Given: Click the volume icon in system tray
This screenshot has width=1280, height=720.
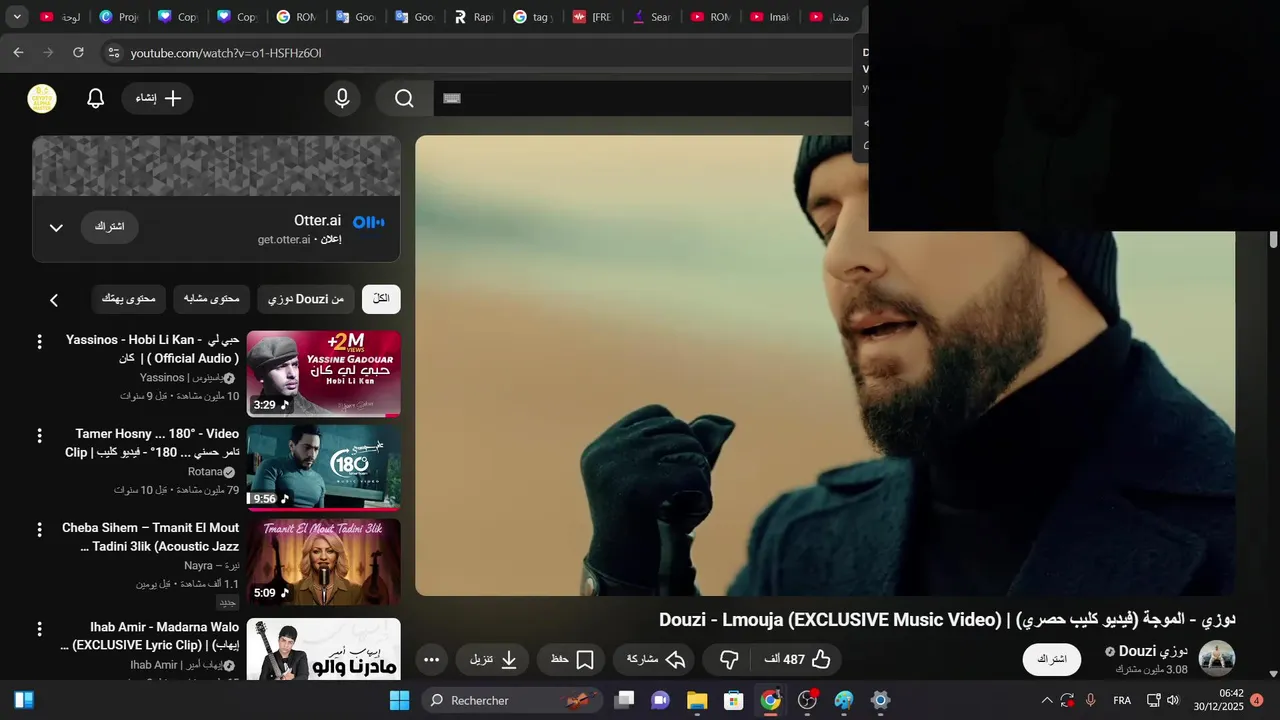Looking at the screenshot, I should point(1173,700).
